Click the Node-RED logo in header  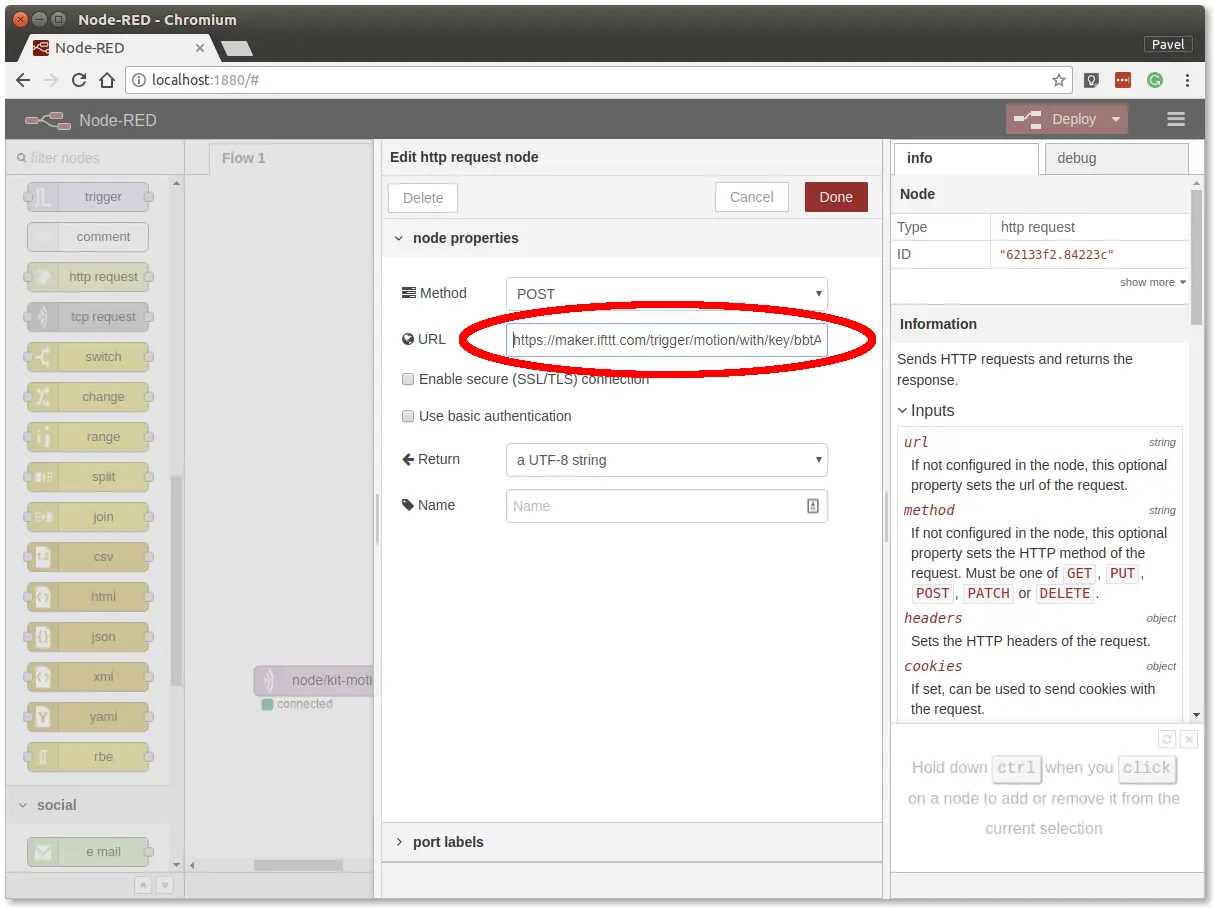point(47,120)
